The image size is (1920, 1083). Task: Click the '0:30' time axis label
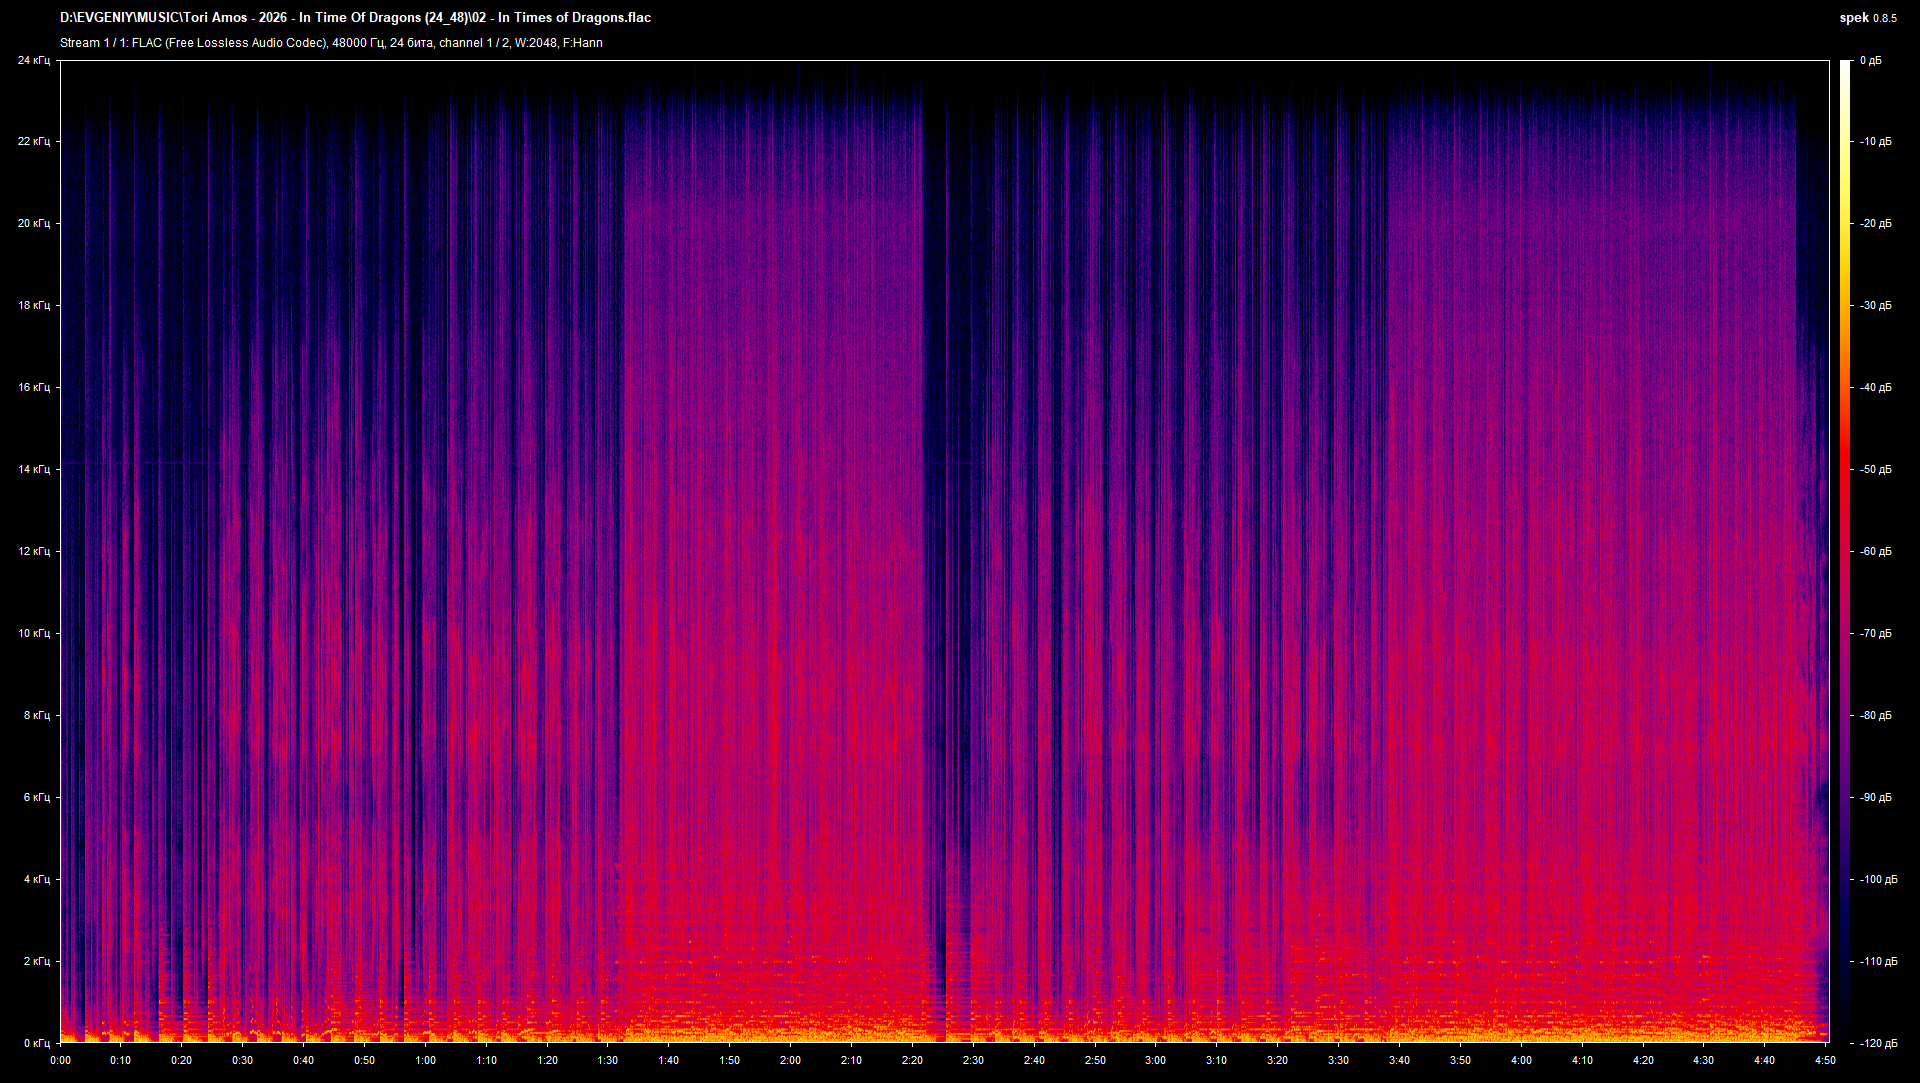pos(243,1061)
